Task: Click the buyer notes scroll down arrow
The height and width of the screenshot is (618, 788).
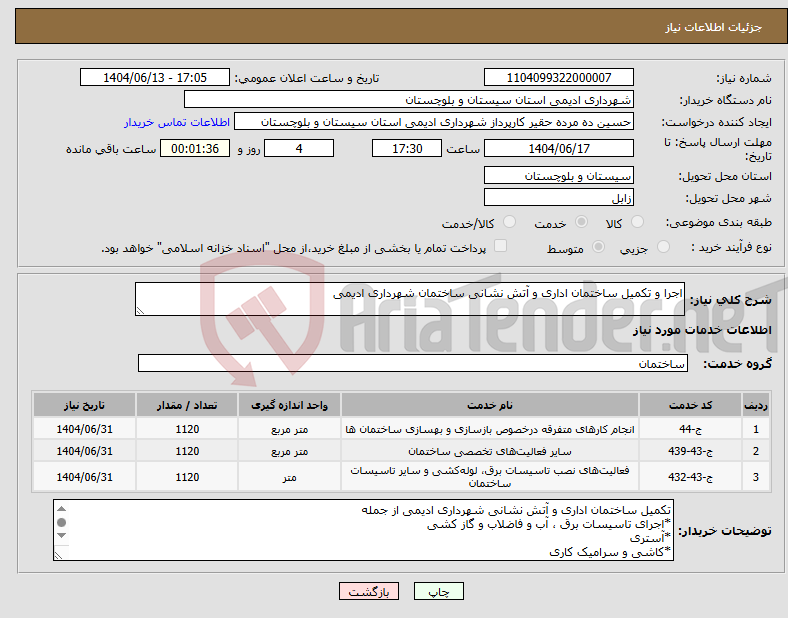Action: (61, 536)
